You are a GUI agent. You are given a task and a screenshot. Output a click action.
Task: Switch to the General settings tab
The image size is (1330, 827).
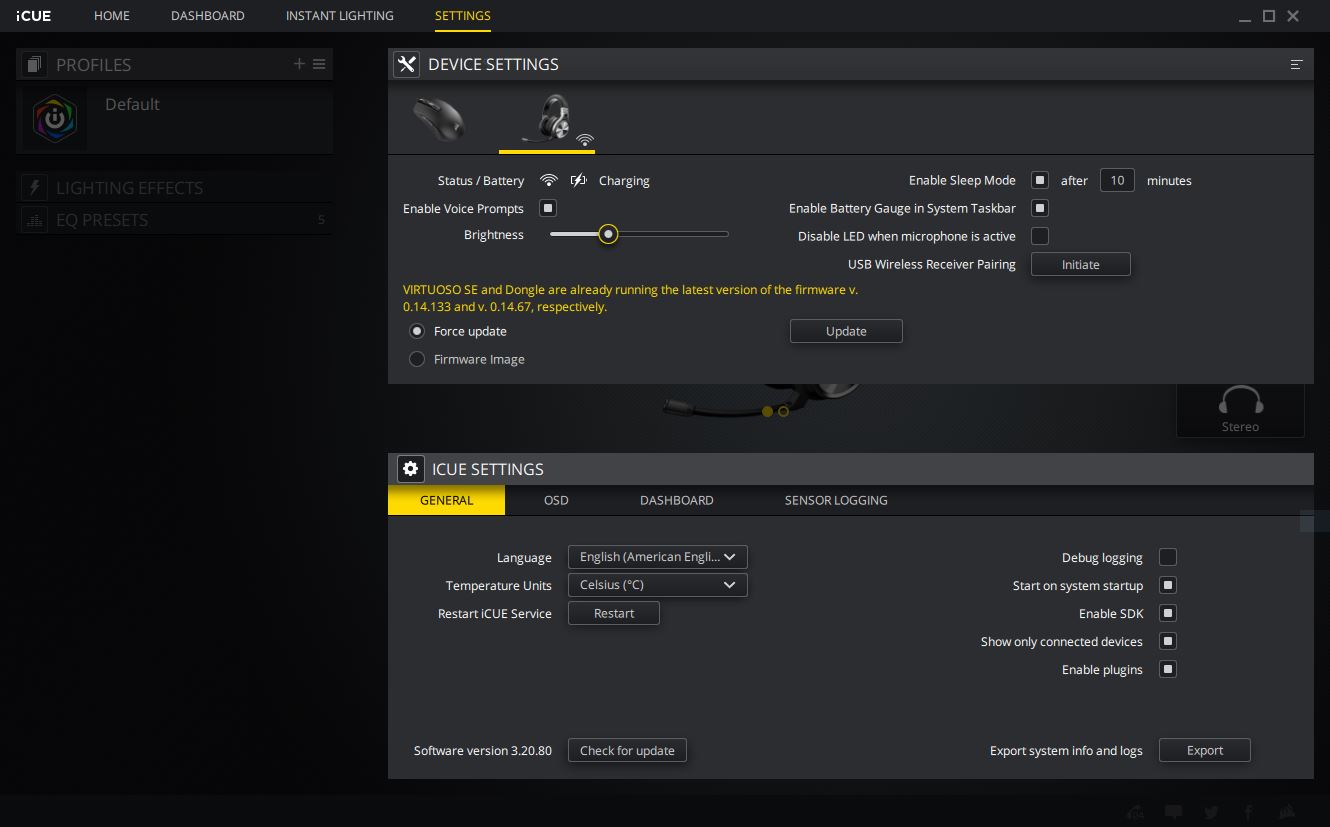click(x=447, y=500)
